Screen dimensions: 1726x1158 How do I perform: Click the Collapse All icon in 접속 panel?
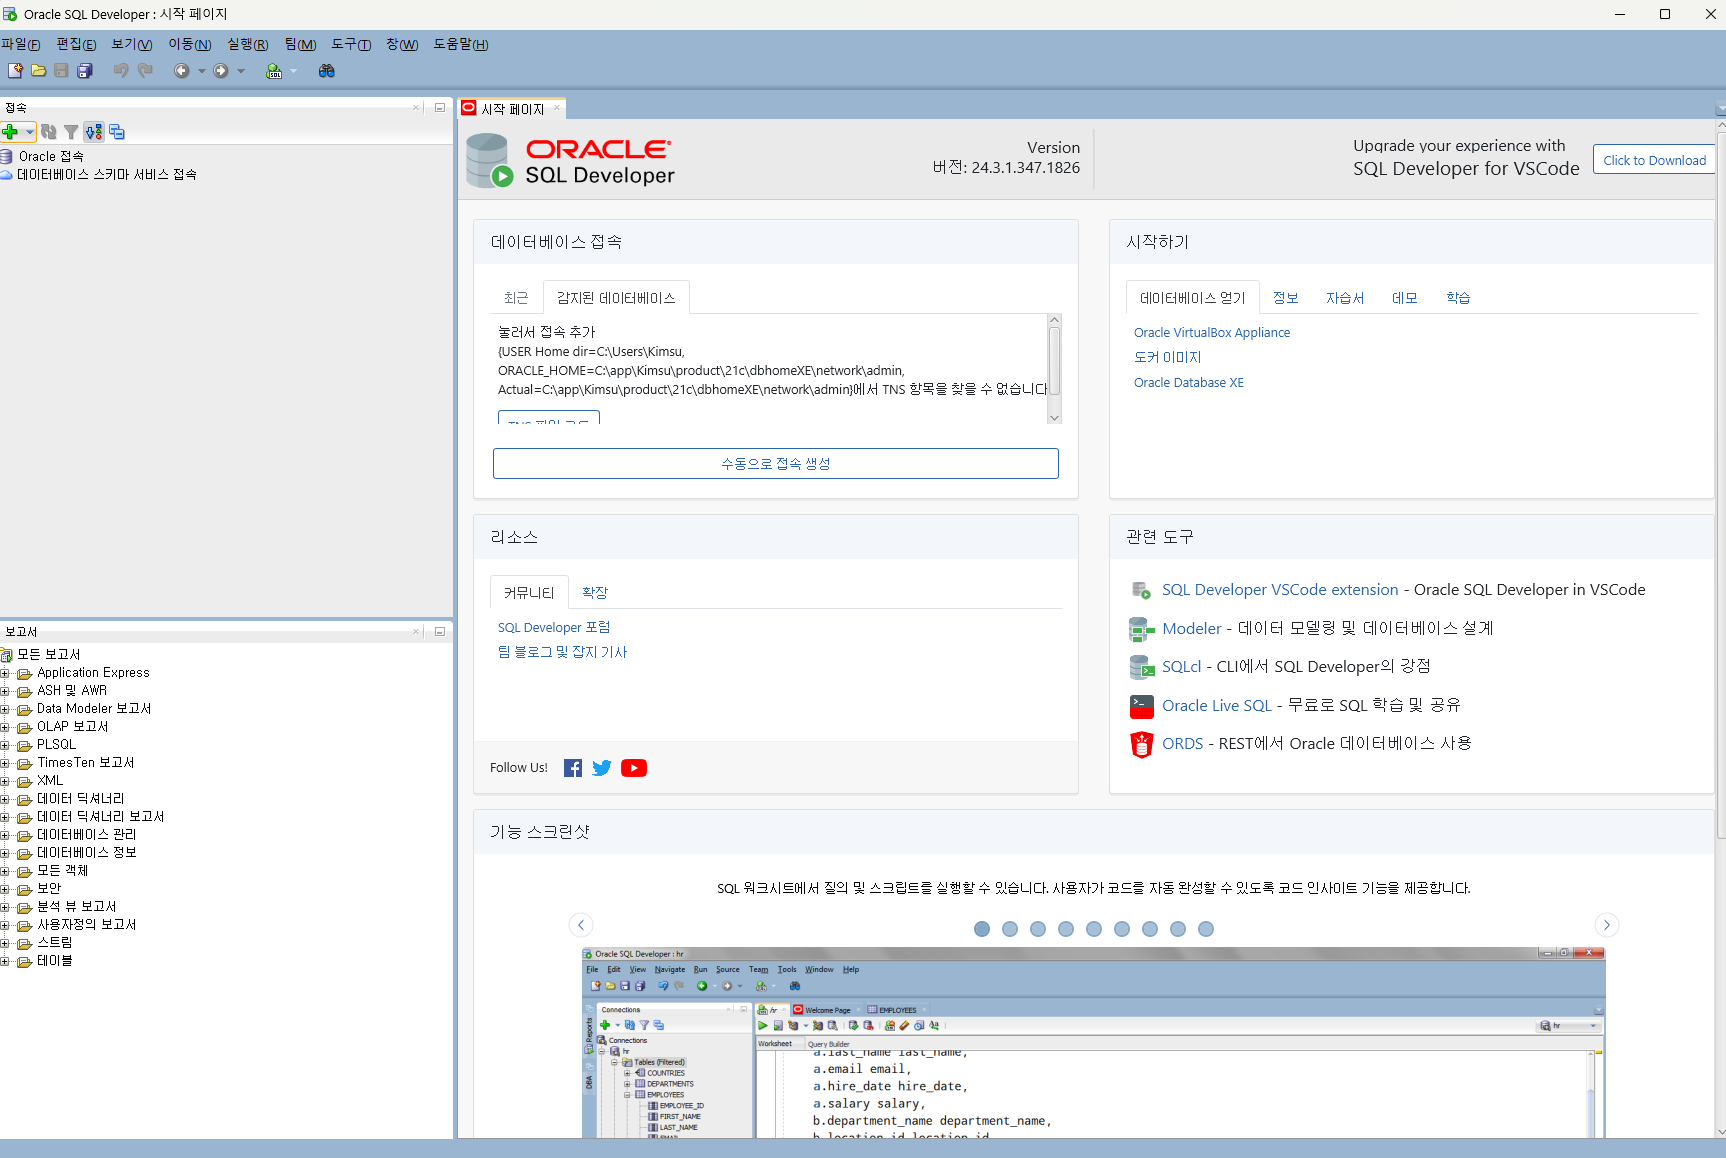[117, 132]
